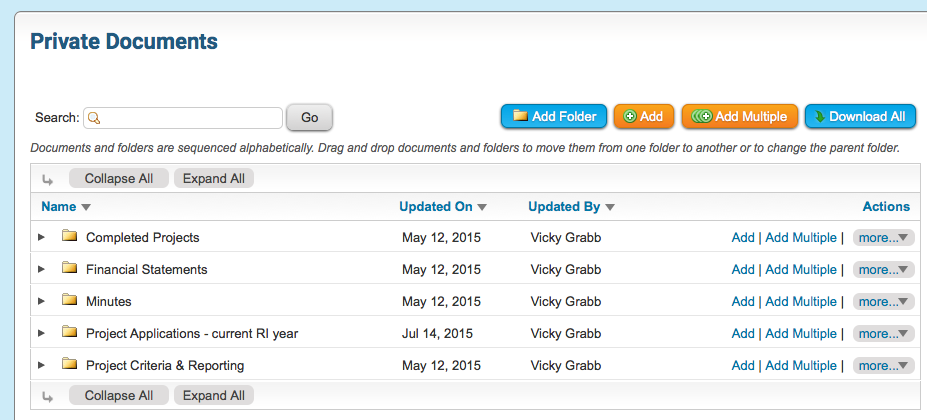Expand the Financial Statements folder row
927x420 pixels.
[x=41, y=270]
